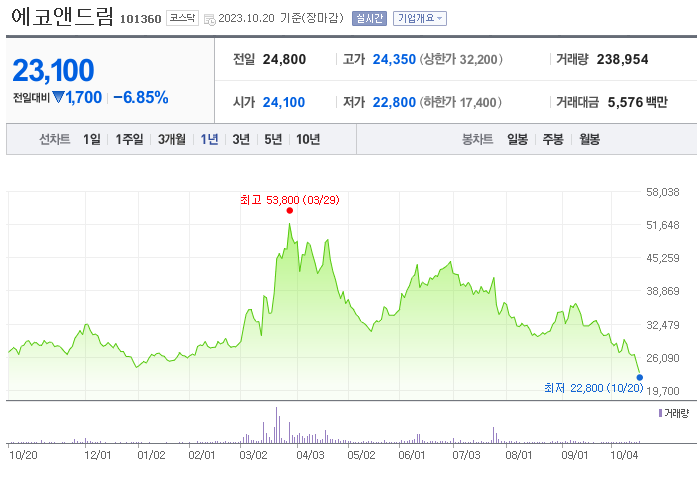Open the 기업개요 dropdown
The height and width of the screenshot is (479, 697).
pos(420,18)
